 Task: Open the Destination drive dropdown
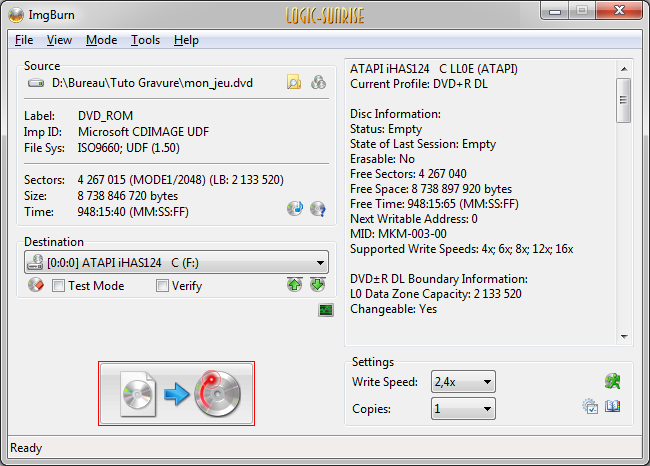(x=177, y=262)
